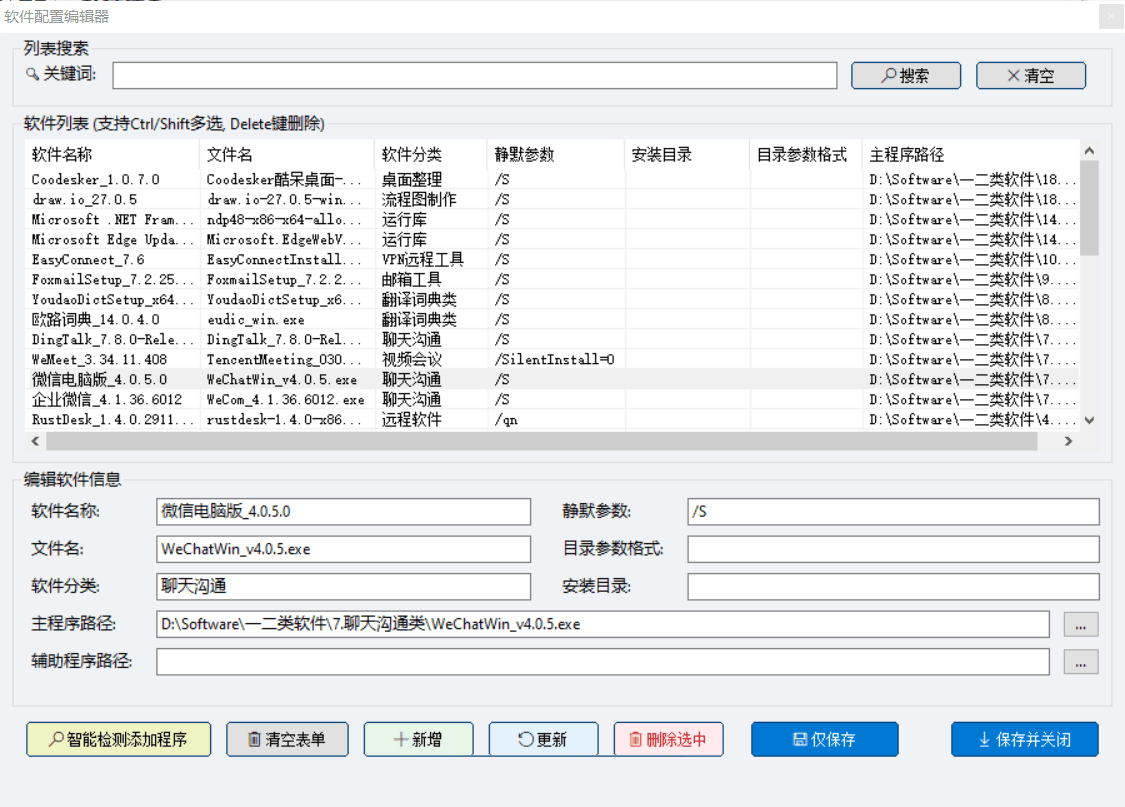Click the 搜索 button
1125x807 pixels.
(x=905, y=75)
